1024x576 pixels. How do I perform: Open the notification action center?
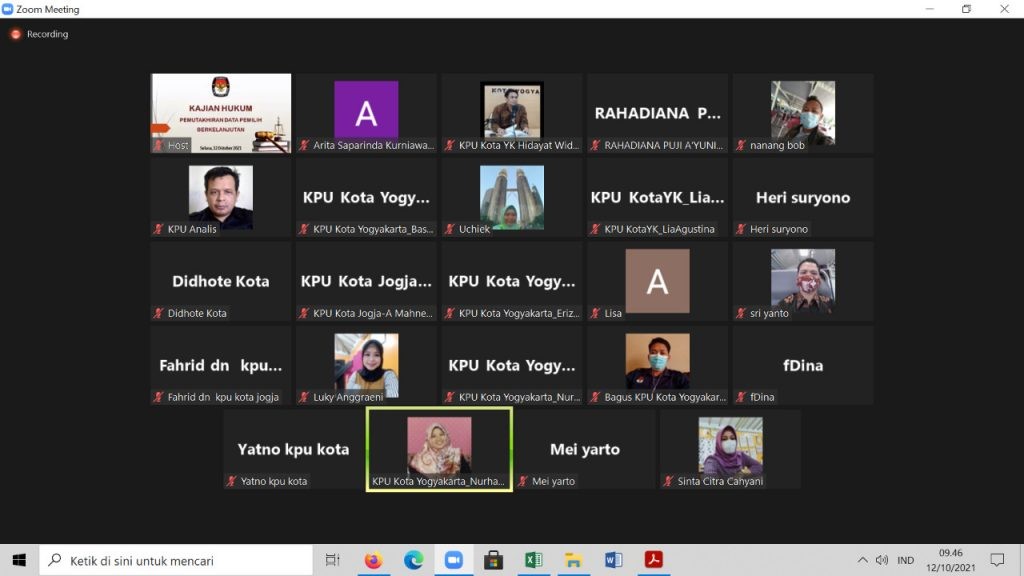[x=997, y=560]
